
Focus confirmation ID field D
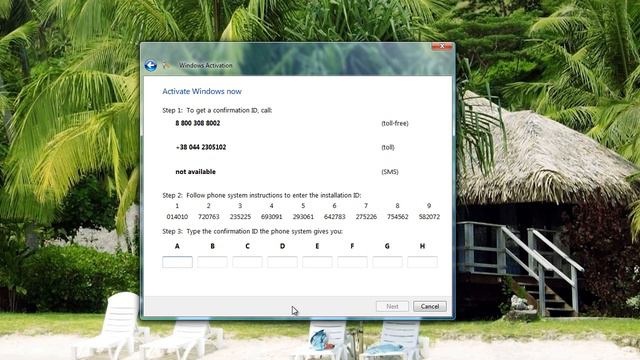(282, 262)
